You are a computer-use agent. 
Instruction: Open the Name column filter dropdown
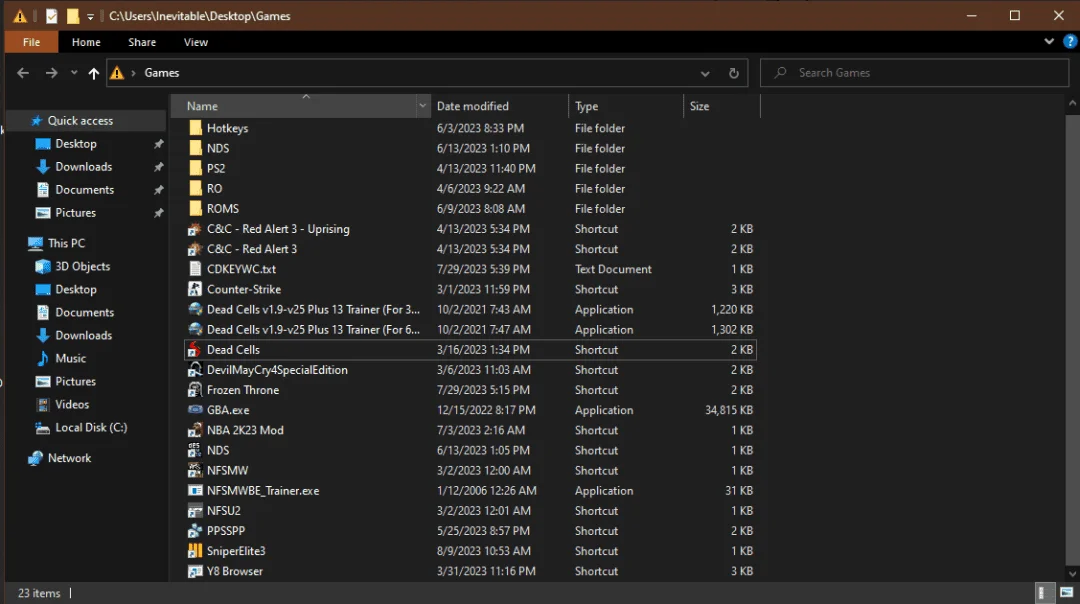coord(422,106)
